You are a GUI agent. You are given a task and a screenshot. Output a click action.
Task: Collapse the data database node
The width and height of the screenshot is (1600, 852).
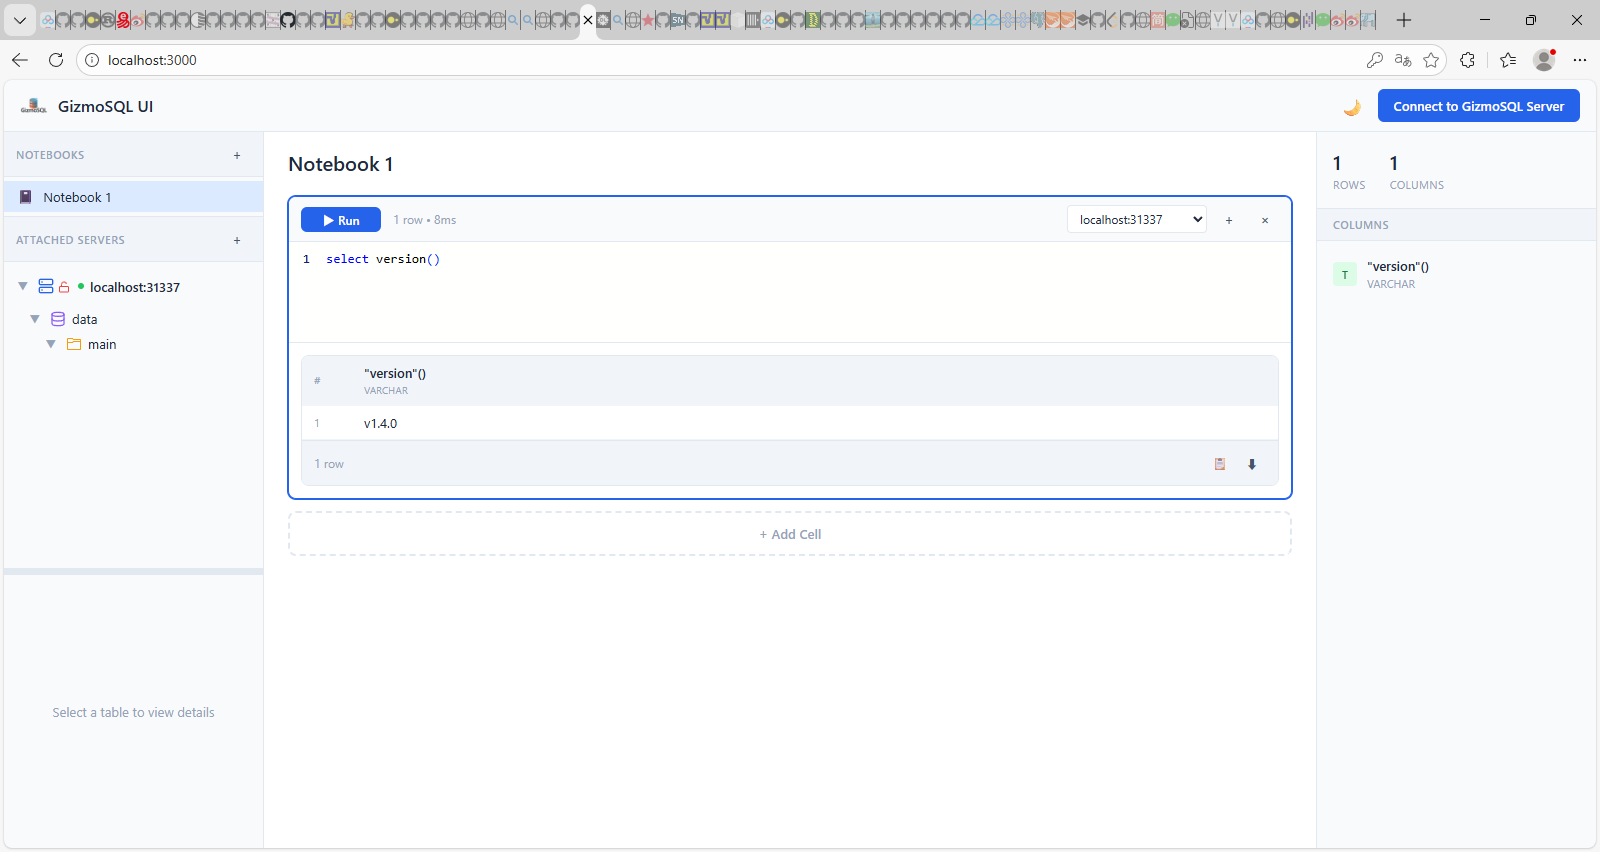pyautogui.click(x=35, y=319)
